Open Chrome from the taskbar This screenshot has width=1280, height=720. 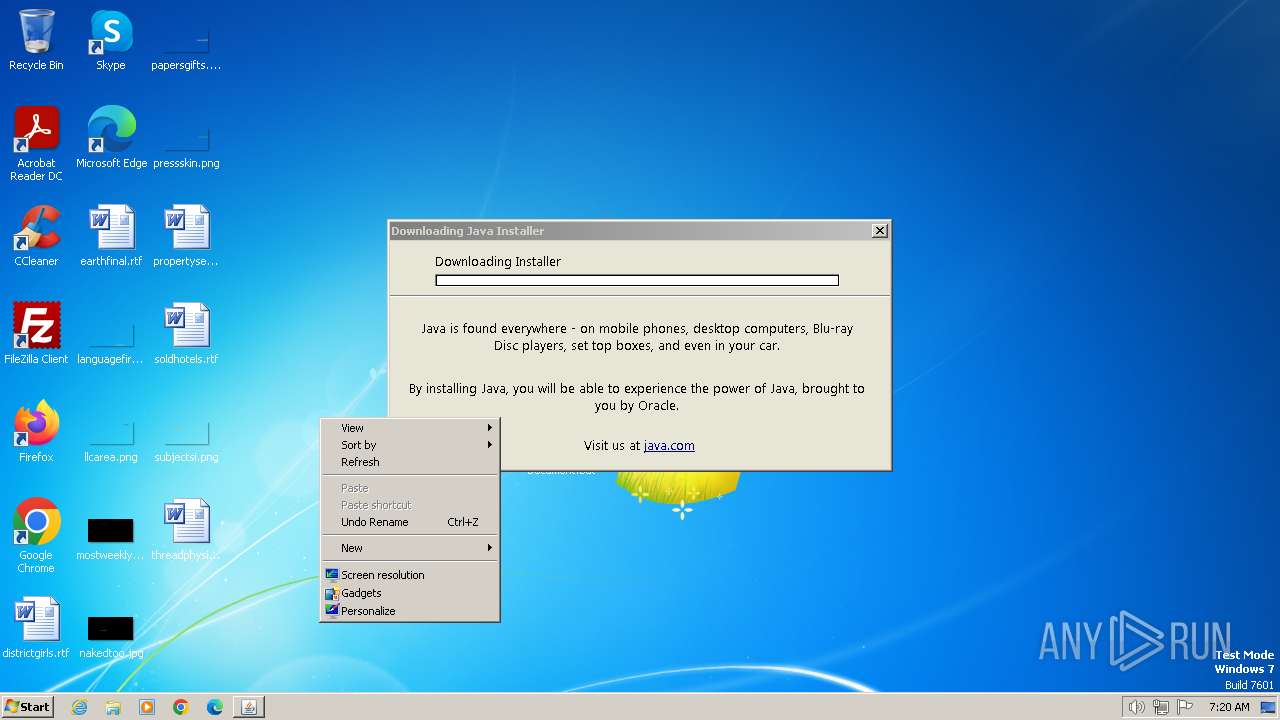click(x=181, y=707)
